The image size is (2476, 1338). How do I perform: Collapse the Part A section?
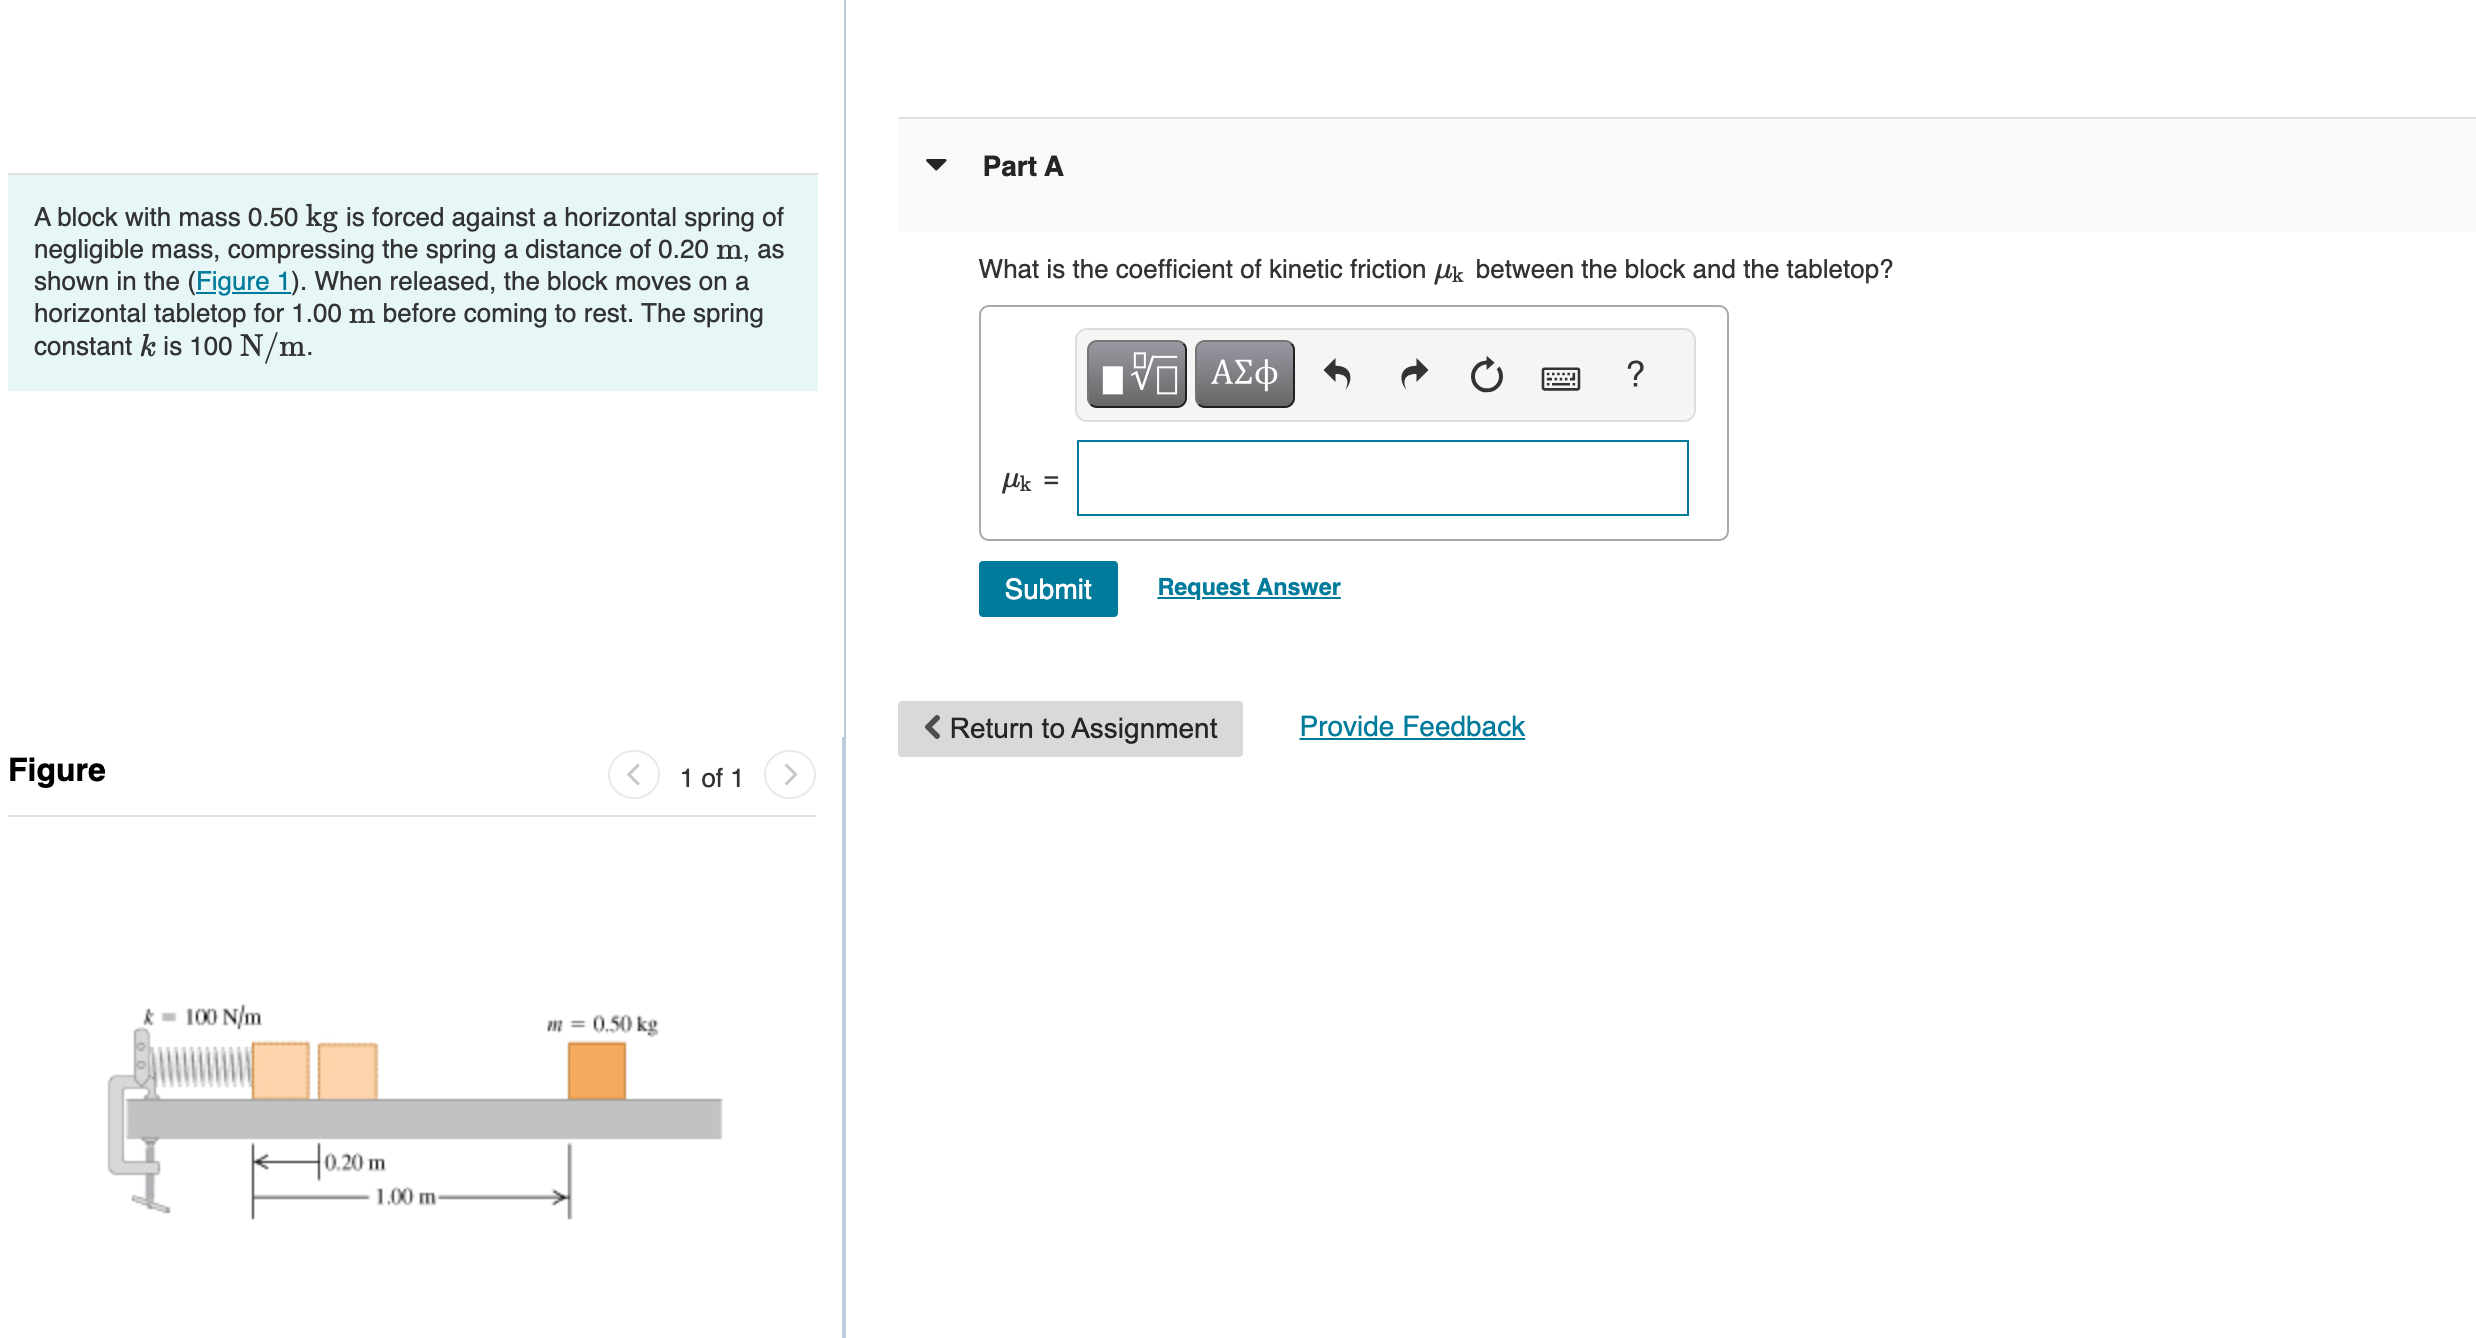click(937, 165)
